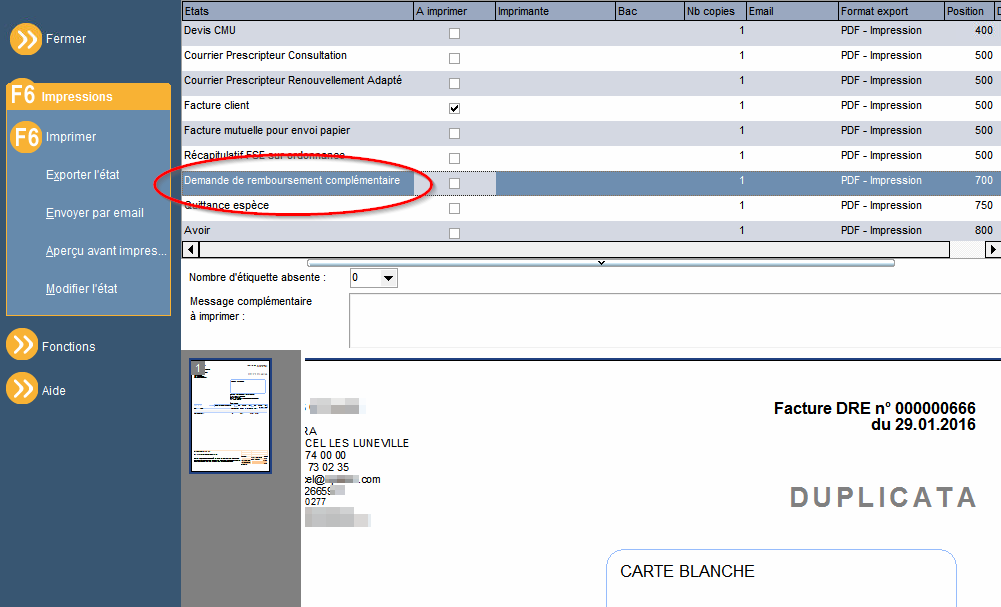Select Exporter l'état menu entry
Screen dimensions: 1001x607
(82, 175)
